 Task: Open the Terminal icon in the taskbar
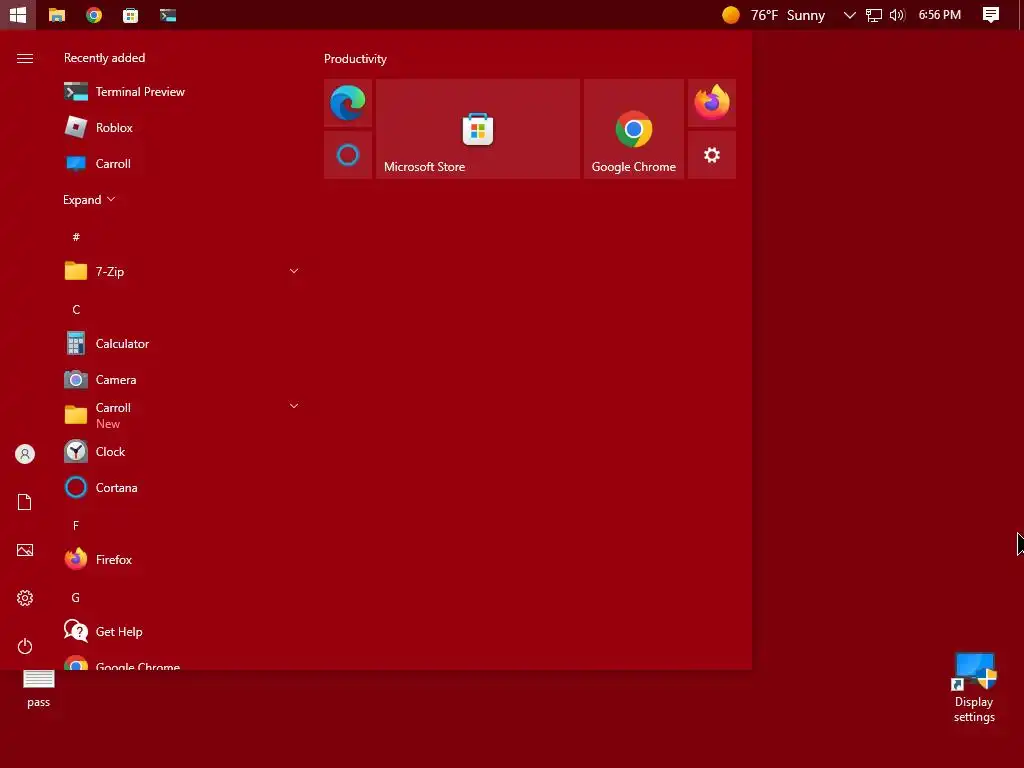(x=168, y=14)
